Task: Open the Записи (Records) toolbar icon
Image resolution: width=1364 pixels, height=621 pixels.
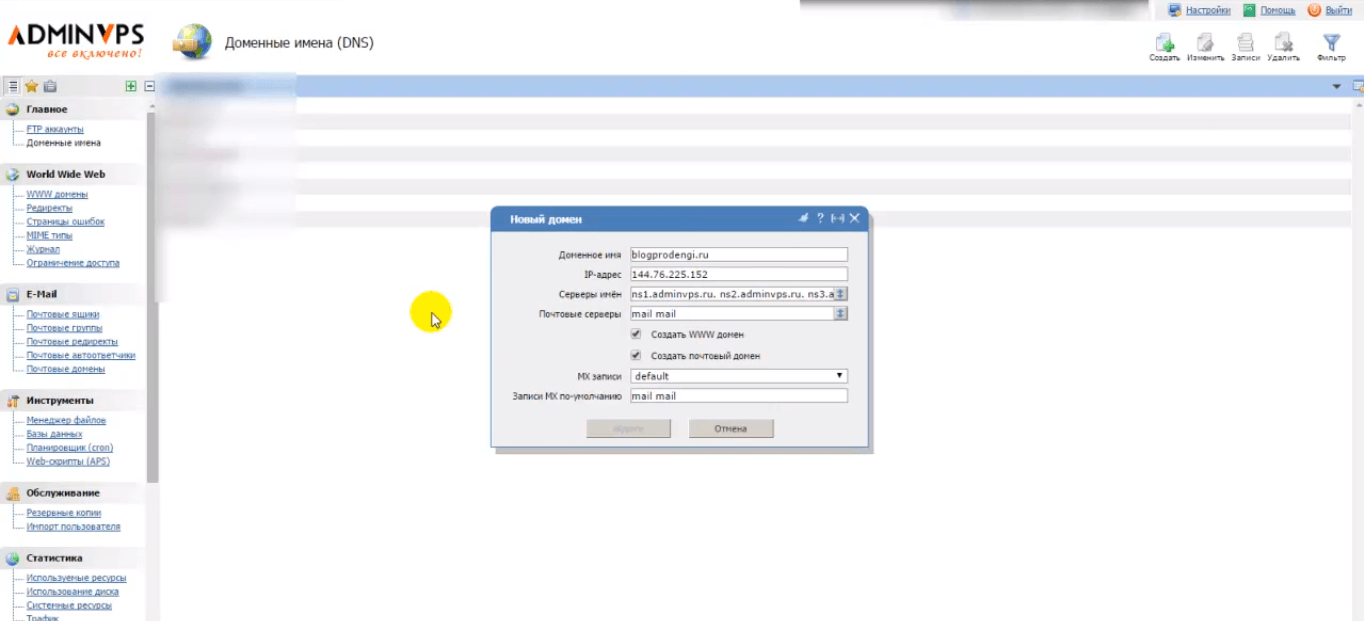Action: pos(1245,43)
